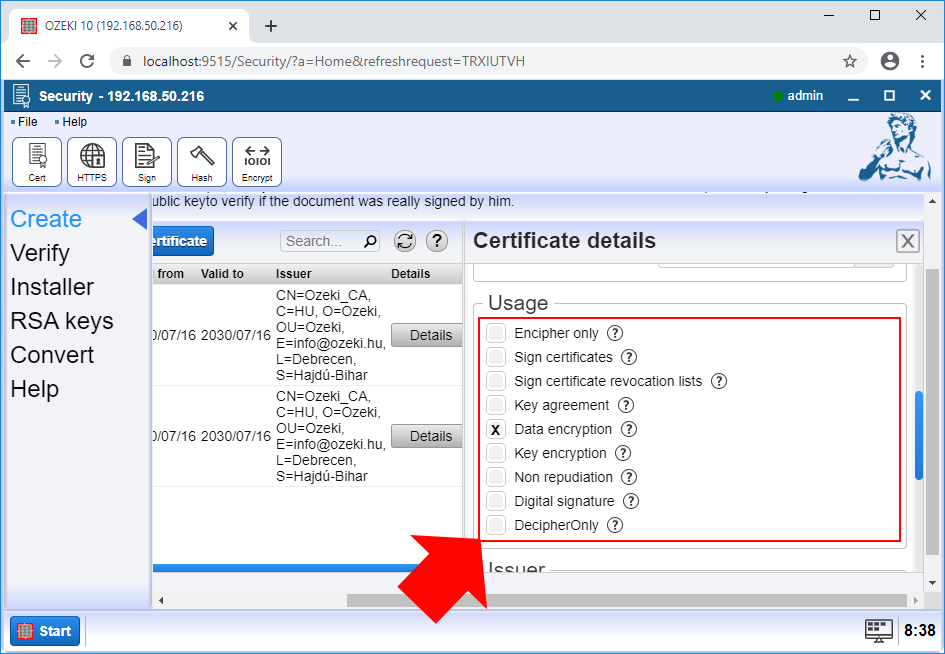Open the Cert toolbar tool

pos(37,162)
